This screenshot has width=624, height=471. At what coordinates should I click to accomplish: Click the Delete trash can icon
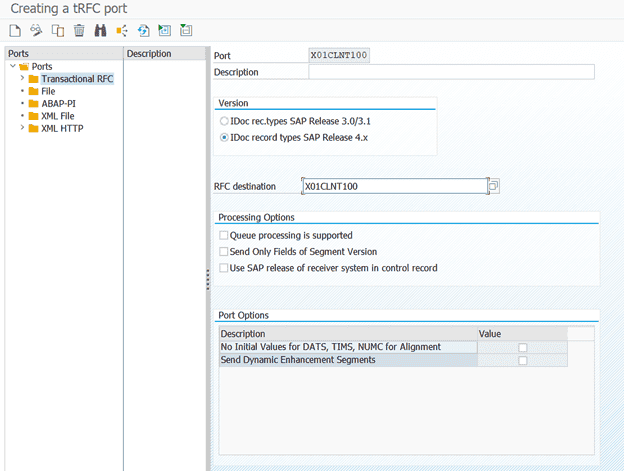pyautogui.click(x=79, y=31)
